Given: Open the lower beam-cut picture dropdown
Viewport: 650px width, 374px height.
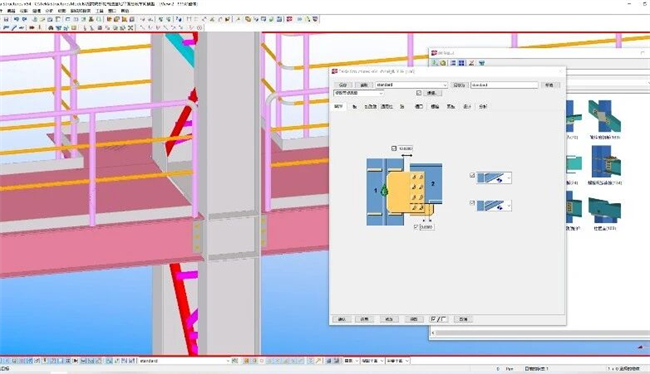Looking at the screenshot, I should pos(494,205).
